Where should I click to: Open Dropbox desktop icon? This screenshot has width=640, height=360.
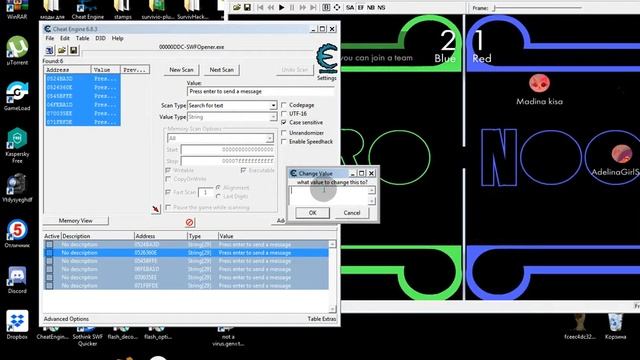(x=17, y=325)
